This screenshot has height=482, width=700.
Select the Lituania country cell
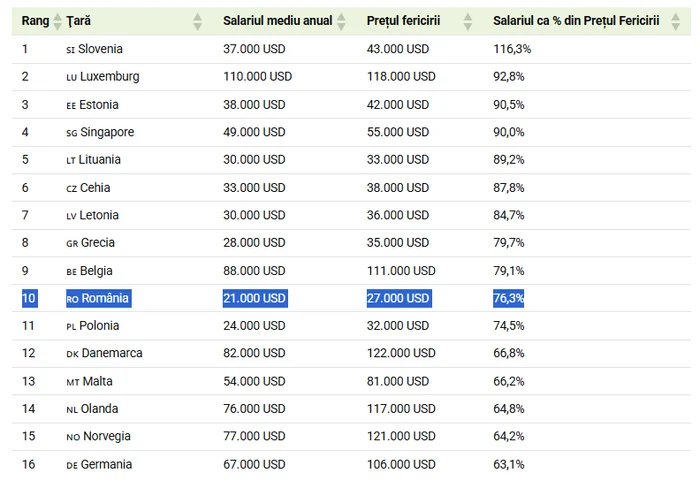coord(93,159)
